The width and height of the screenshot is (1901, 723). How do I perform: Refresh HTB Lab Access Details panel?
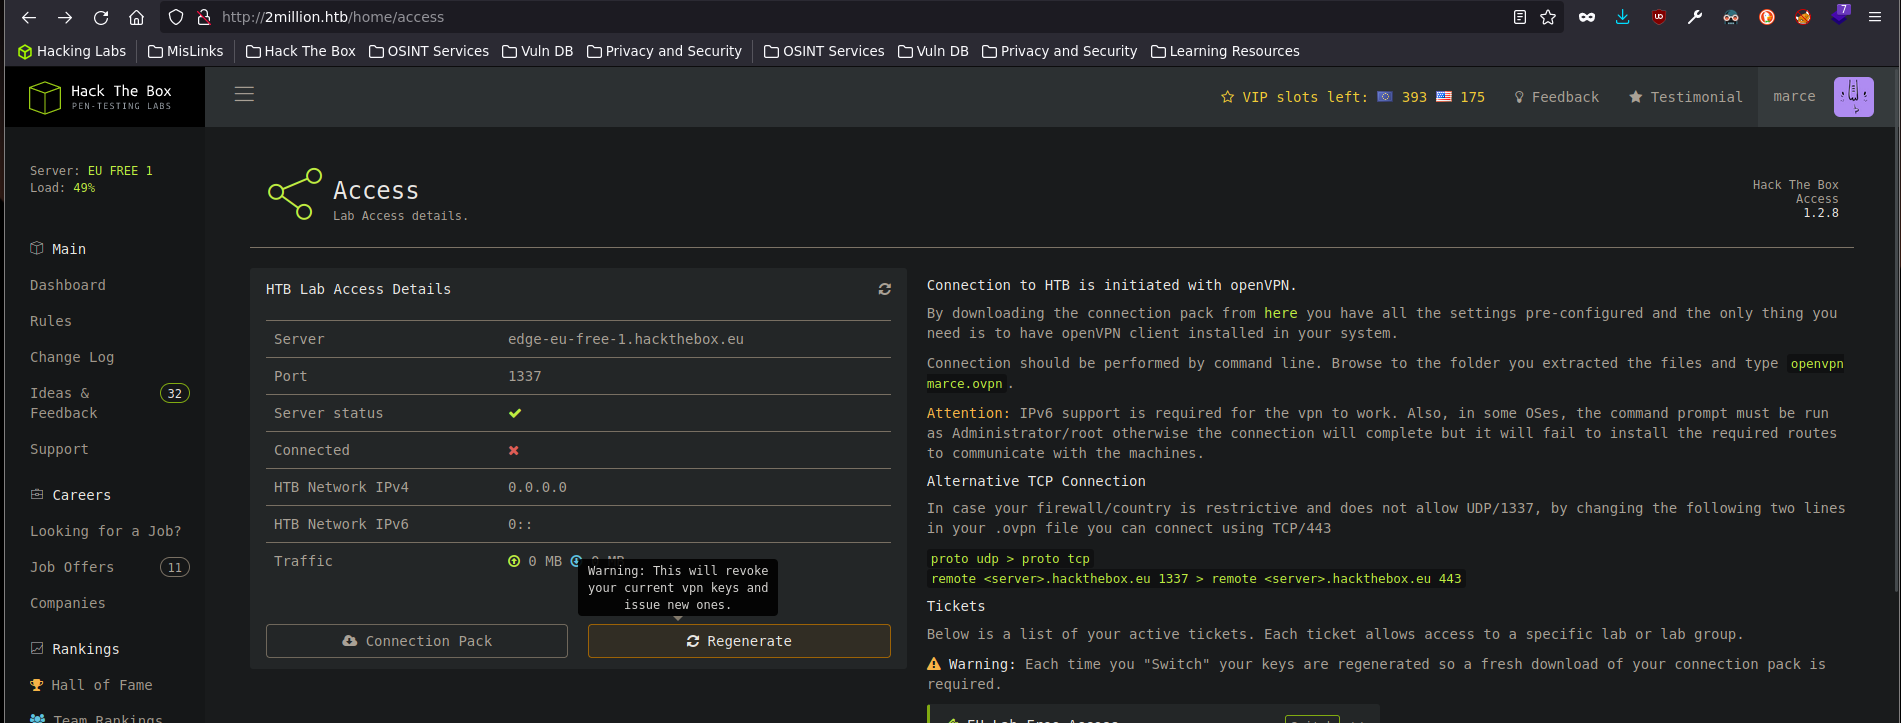(x=885, y=289)
